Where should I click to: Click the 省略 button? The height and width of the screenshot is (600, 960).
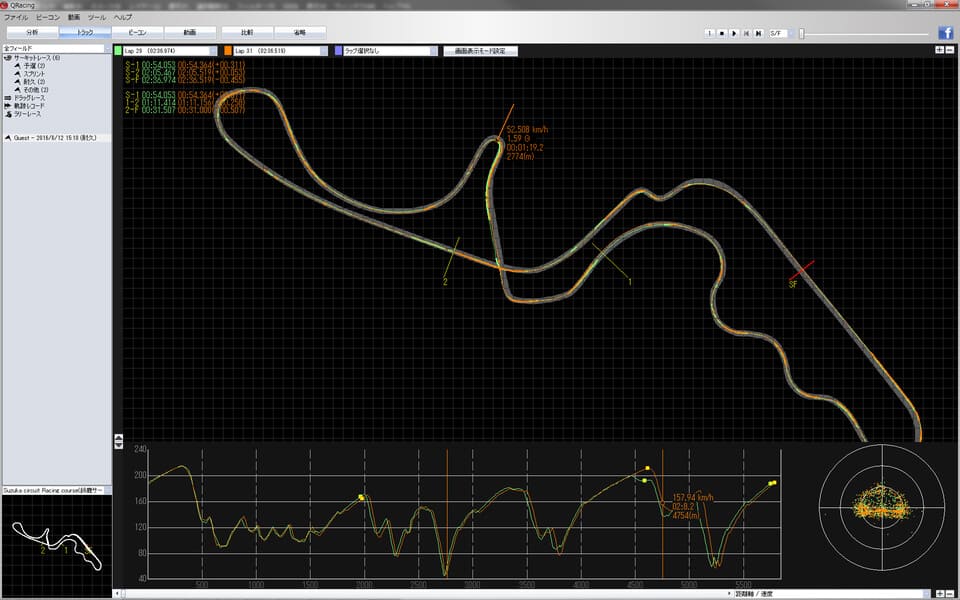300,32
